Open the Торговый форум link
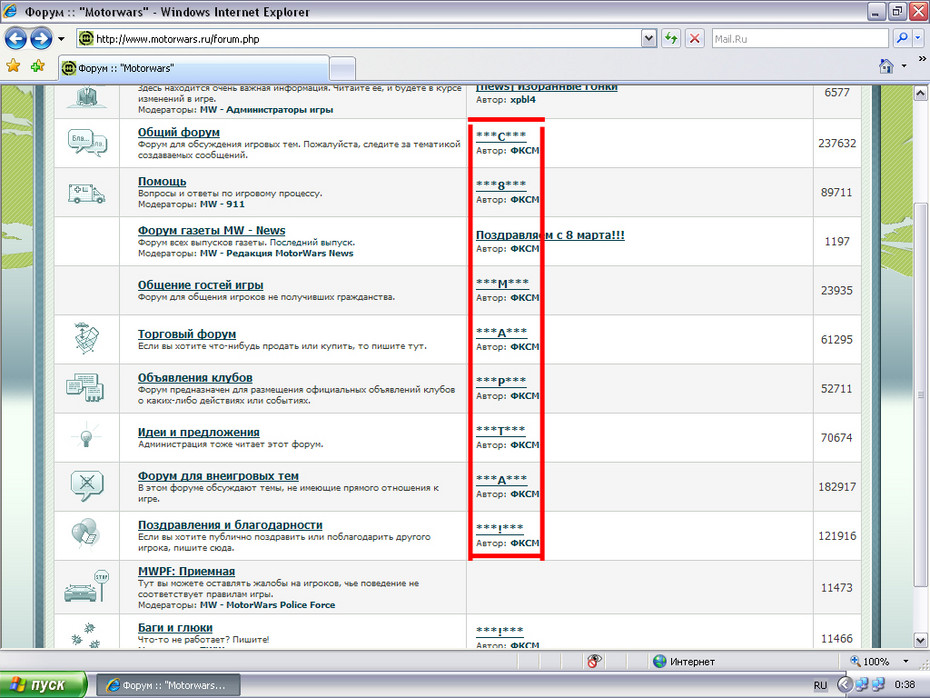The width and height of the screenshot is (930, 698). point(187,334)
